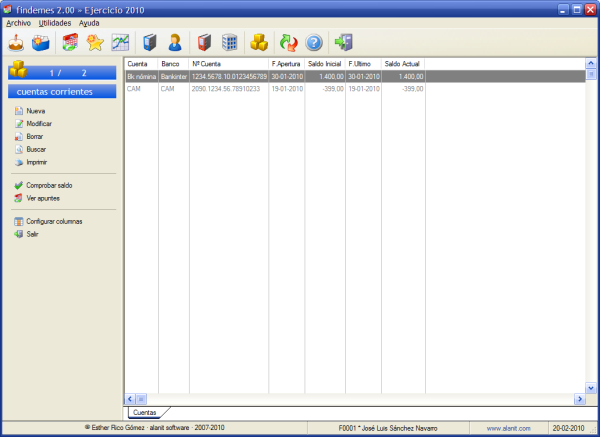Screen dimensions: 600x437
Task: Open the Archivo menu
Action: (19, 22)
